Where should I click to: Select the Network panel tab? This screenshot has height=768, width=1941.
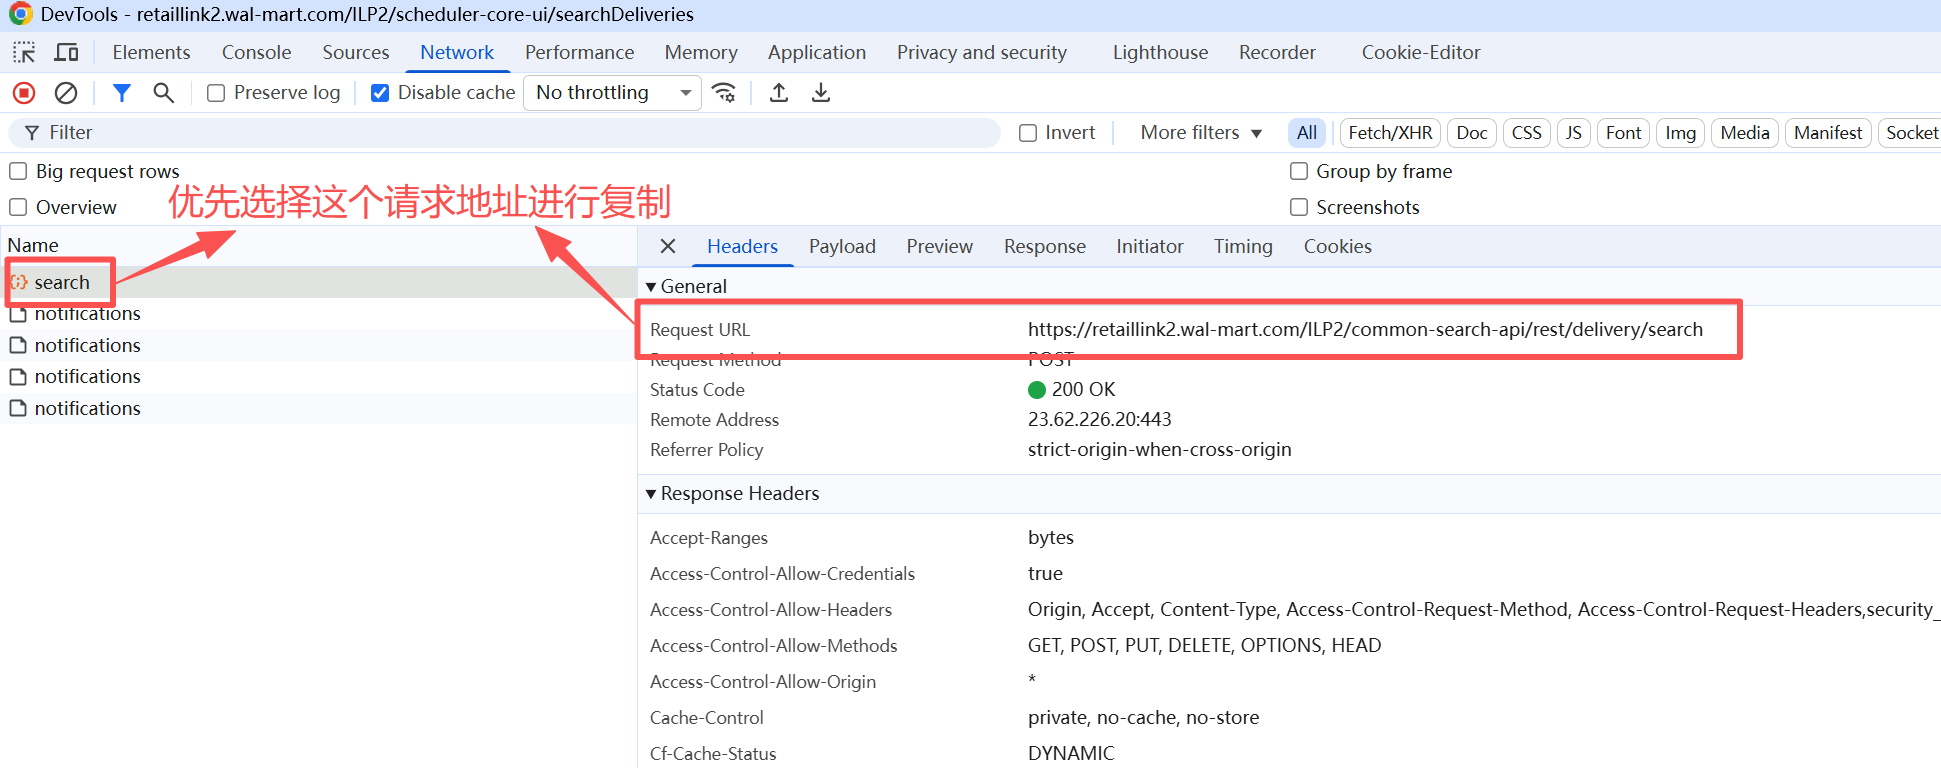point(457,52)
